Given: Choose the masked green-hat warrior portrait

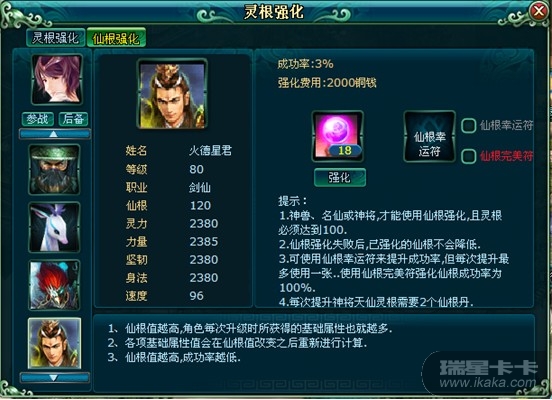Looking at the screenshot, I should click(x=54, y=170).
